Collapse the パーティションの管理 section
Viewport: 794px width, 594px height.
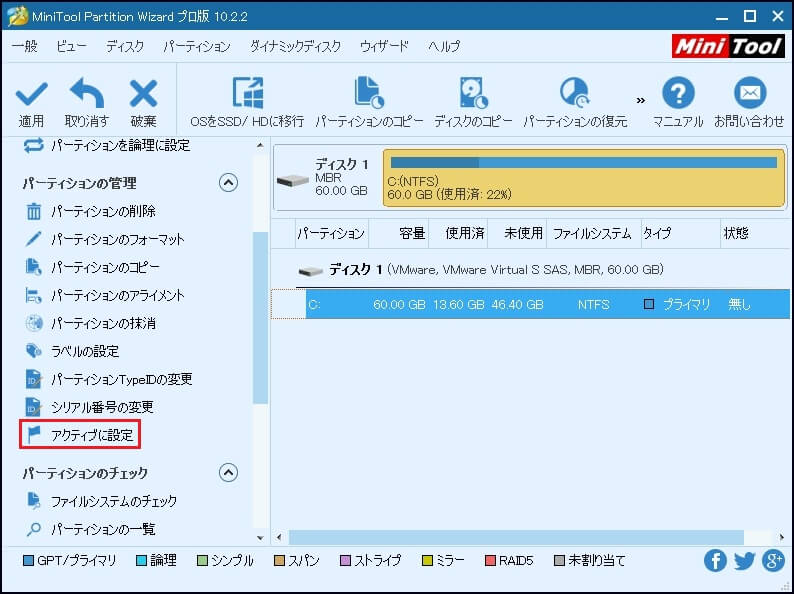228,182
